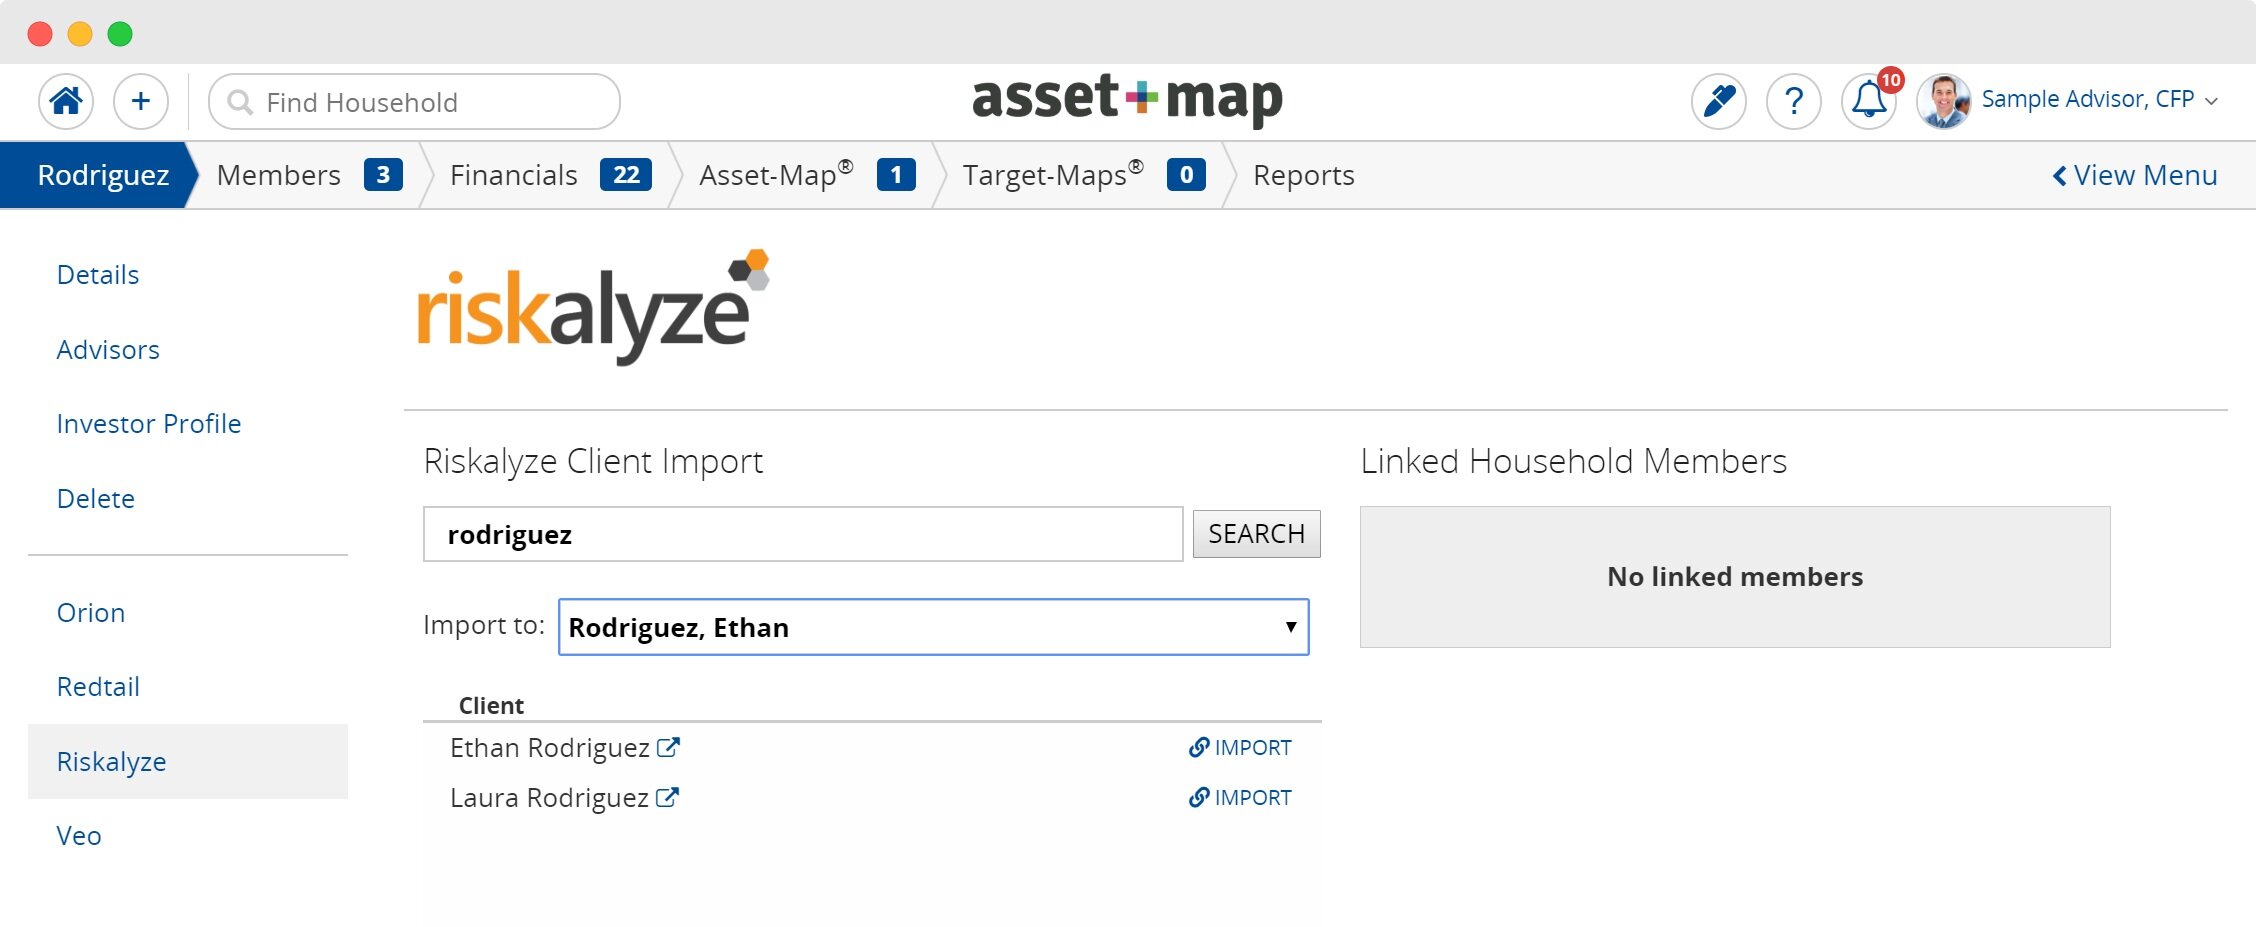
Task: Click the Delete sidebar link
Action: [96, 499]
